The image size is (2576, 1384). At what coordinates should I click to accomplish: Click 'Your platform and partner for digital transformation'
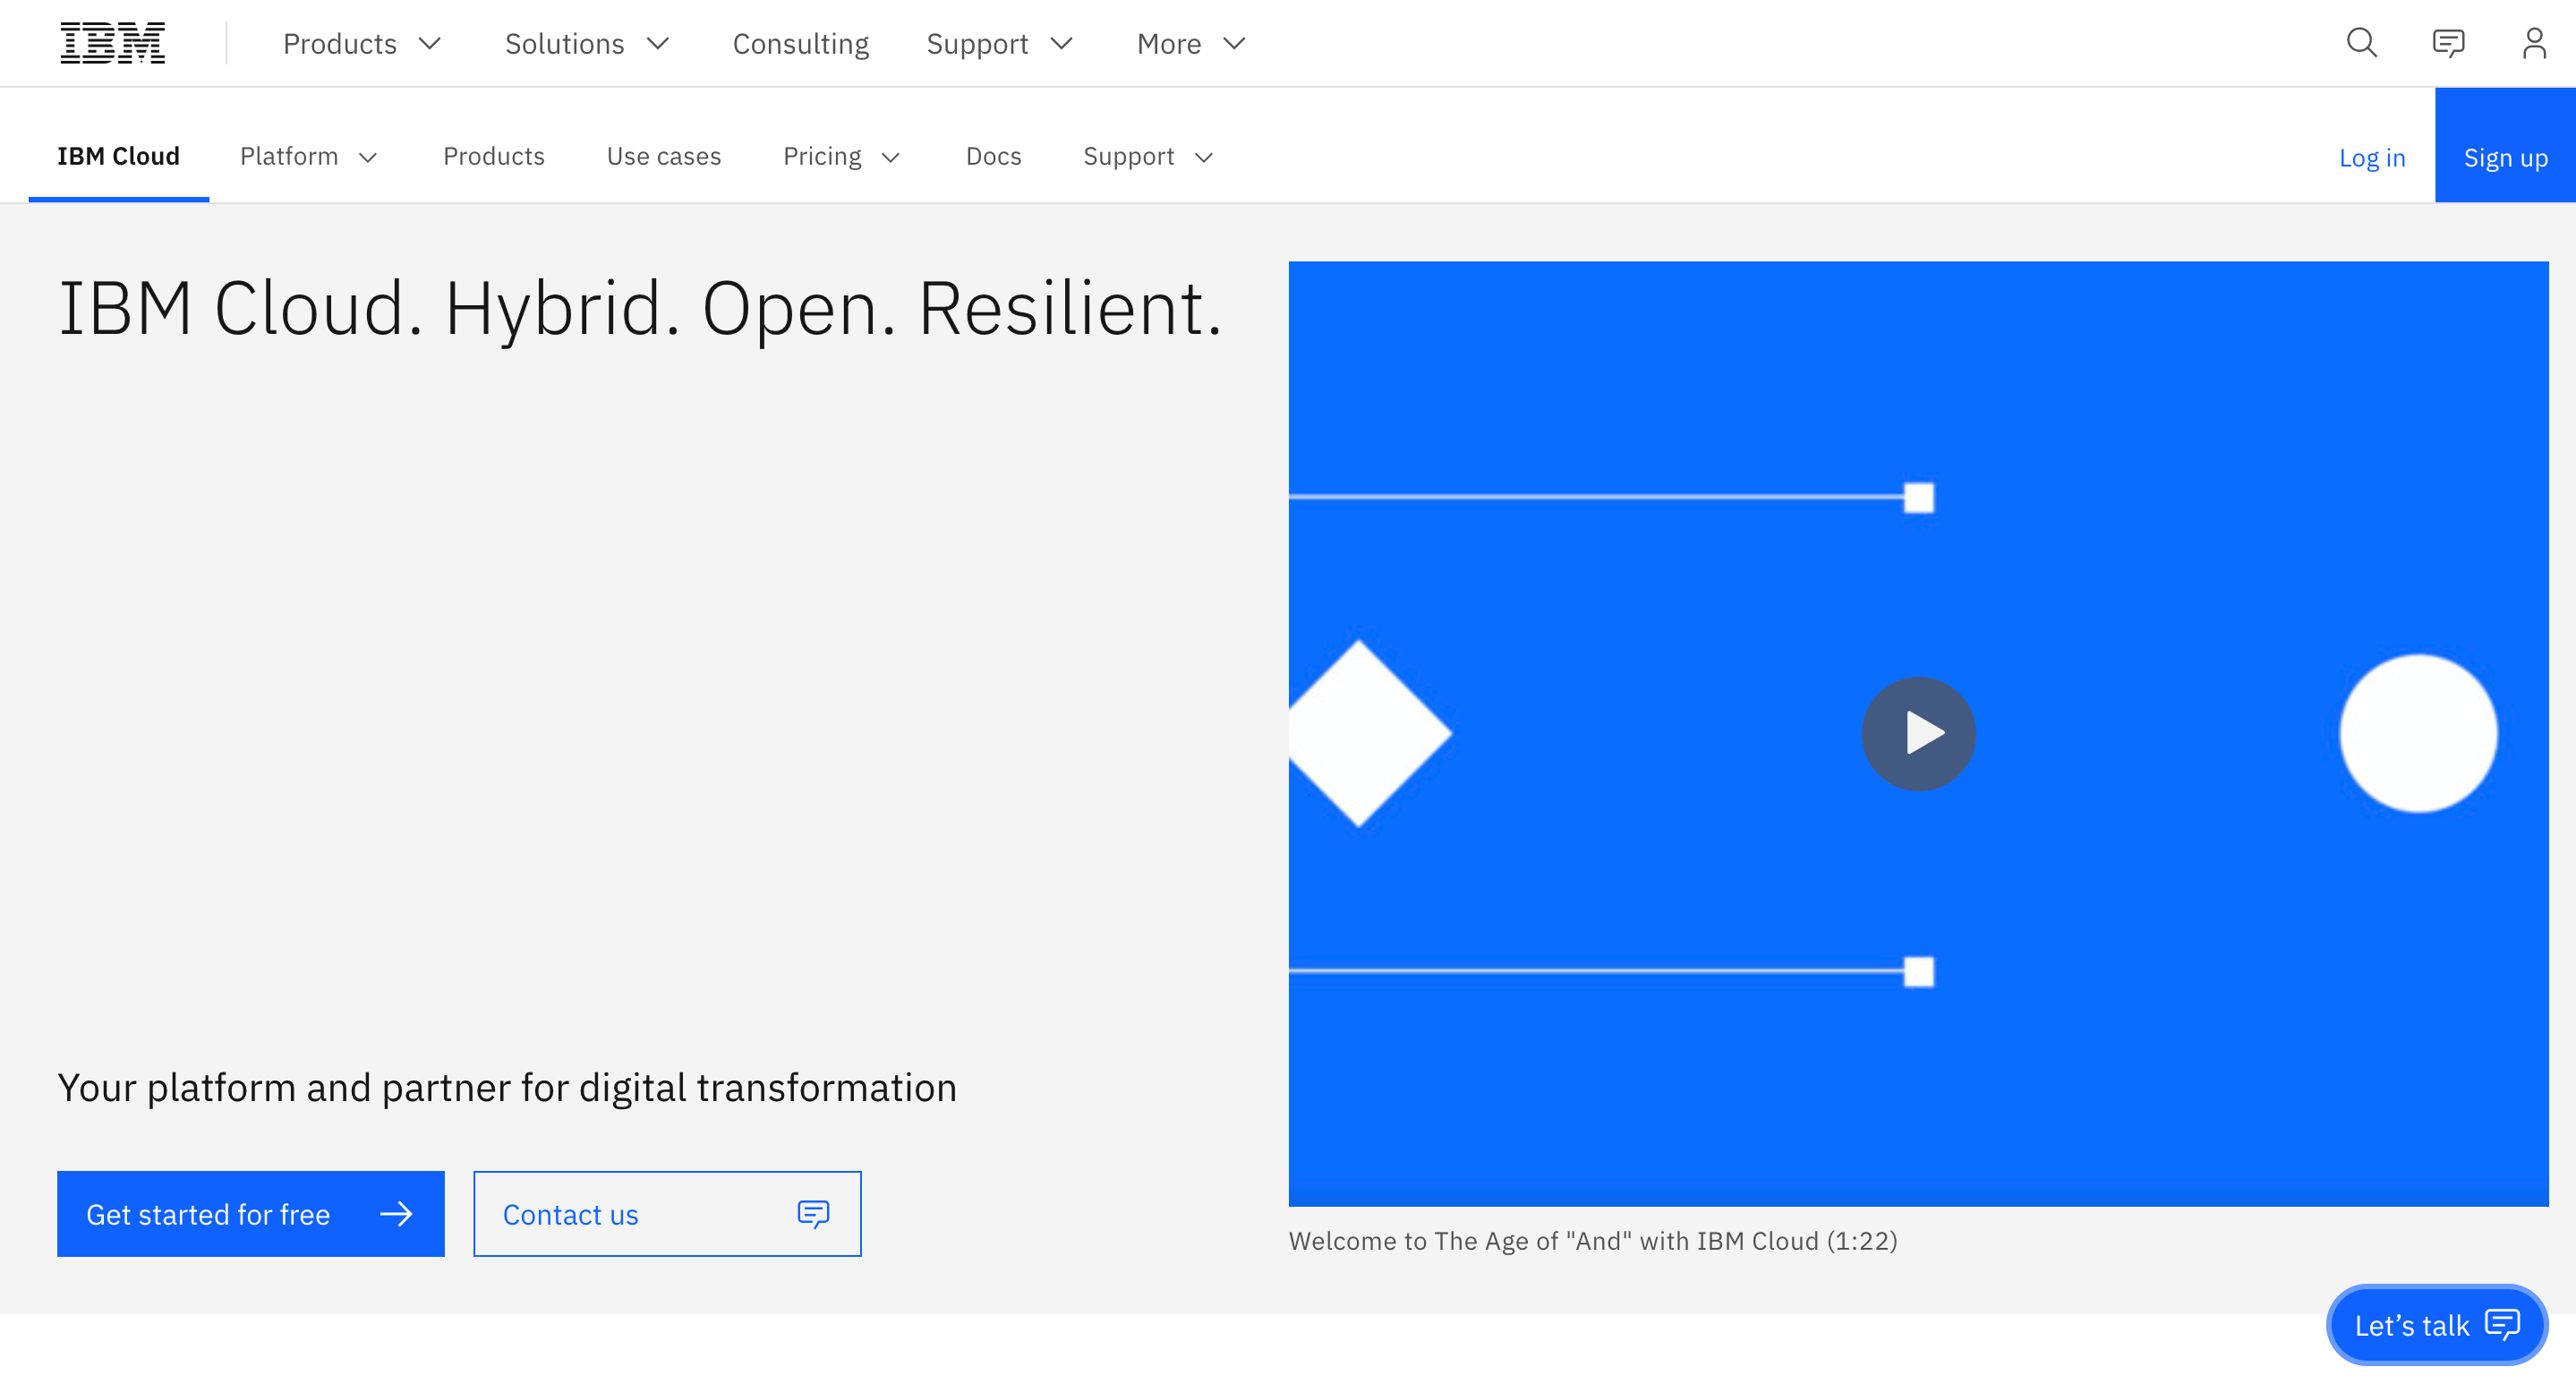click(507, 1088)
